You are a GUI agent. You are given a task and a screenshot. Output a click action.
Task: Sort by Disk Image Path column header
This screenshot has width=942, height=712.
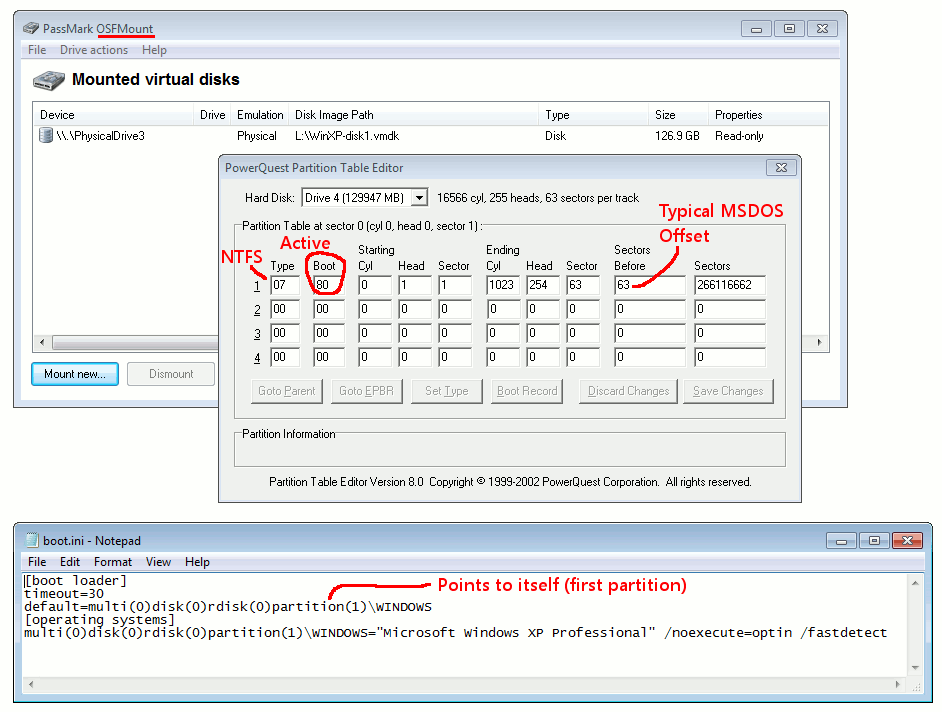pyautogui.click(x=414, y=115)
